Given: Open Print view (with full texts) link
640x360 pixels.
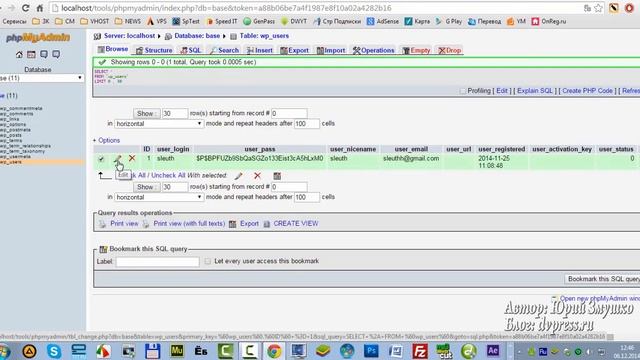Looking at the screenshot, I should click(189, 224).
